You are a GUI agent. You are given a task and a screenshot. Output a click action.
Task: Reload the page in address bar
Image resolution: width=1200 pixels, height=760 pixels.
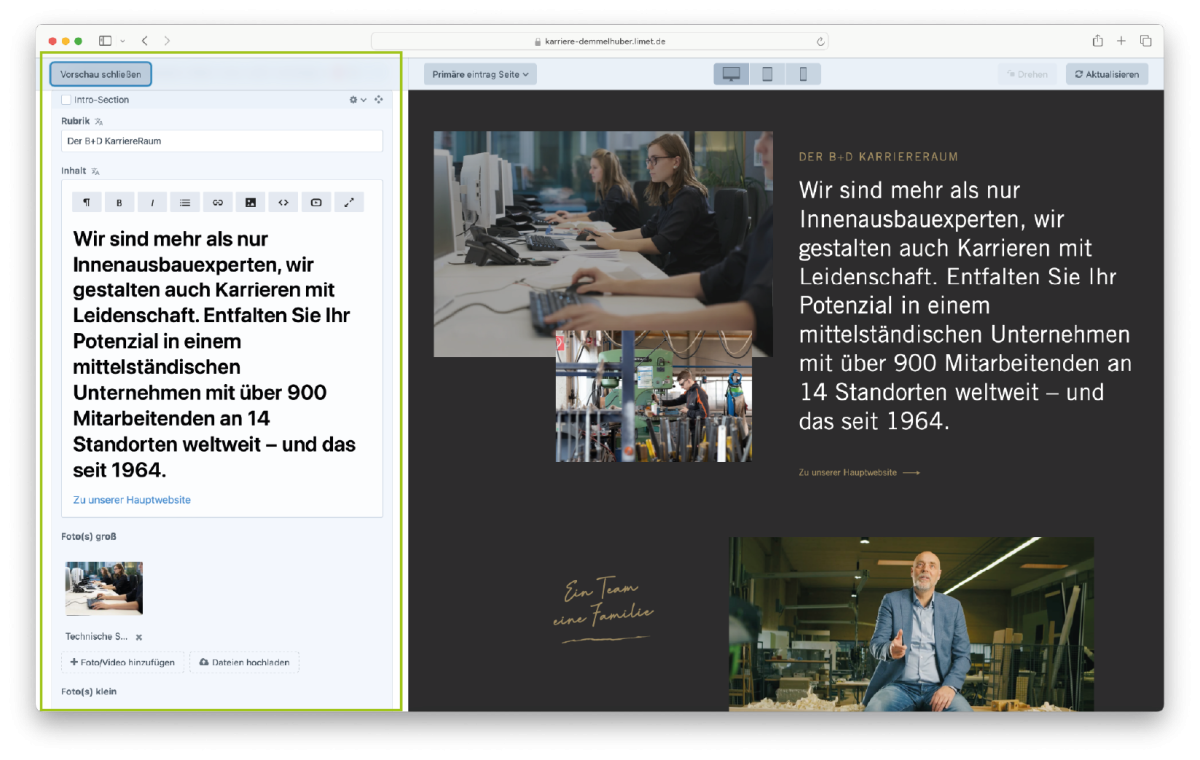point(821,42)
